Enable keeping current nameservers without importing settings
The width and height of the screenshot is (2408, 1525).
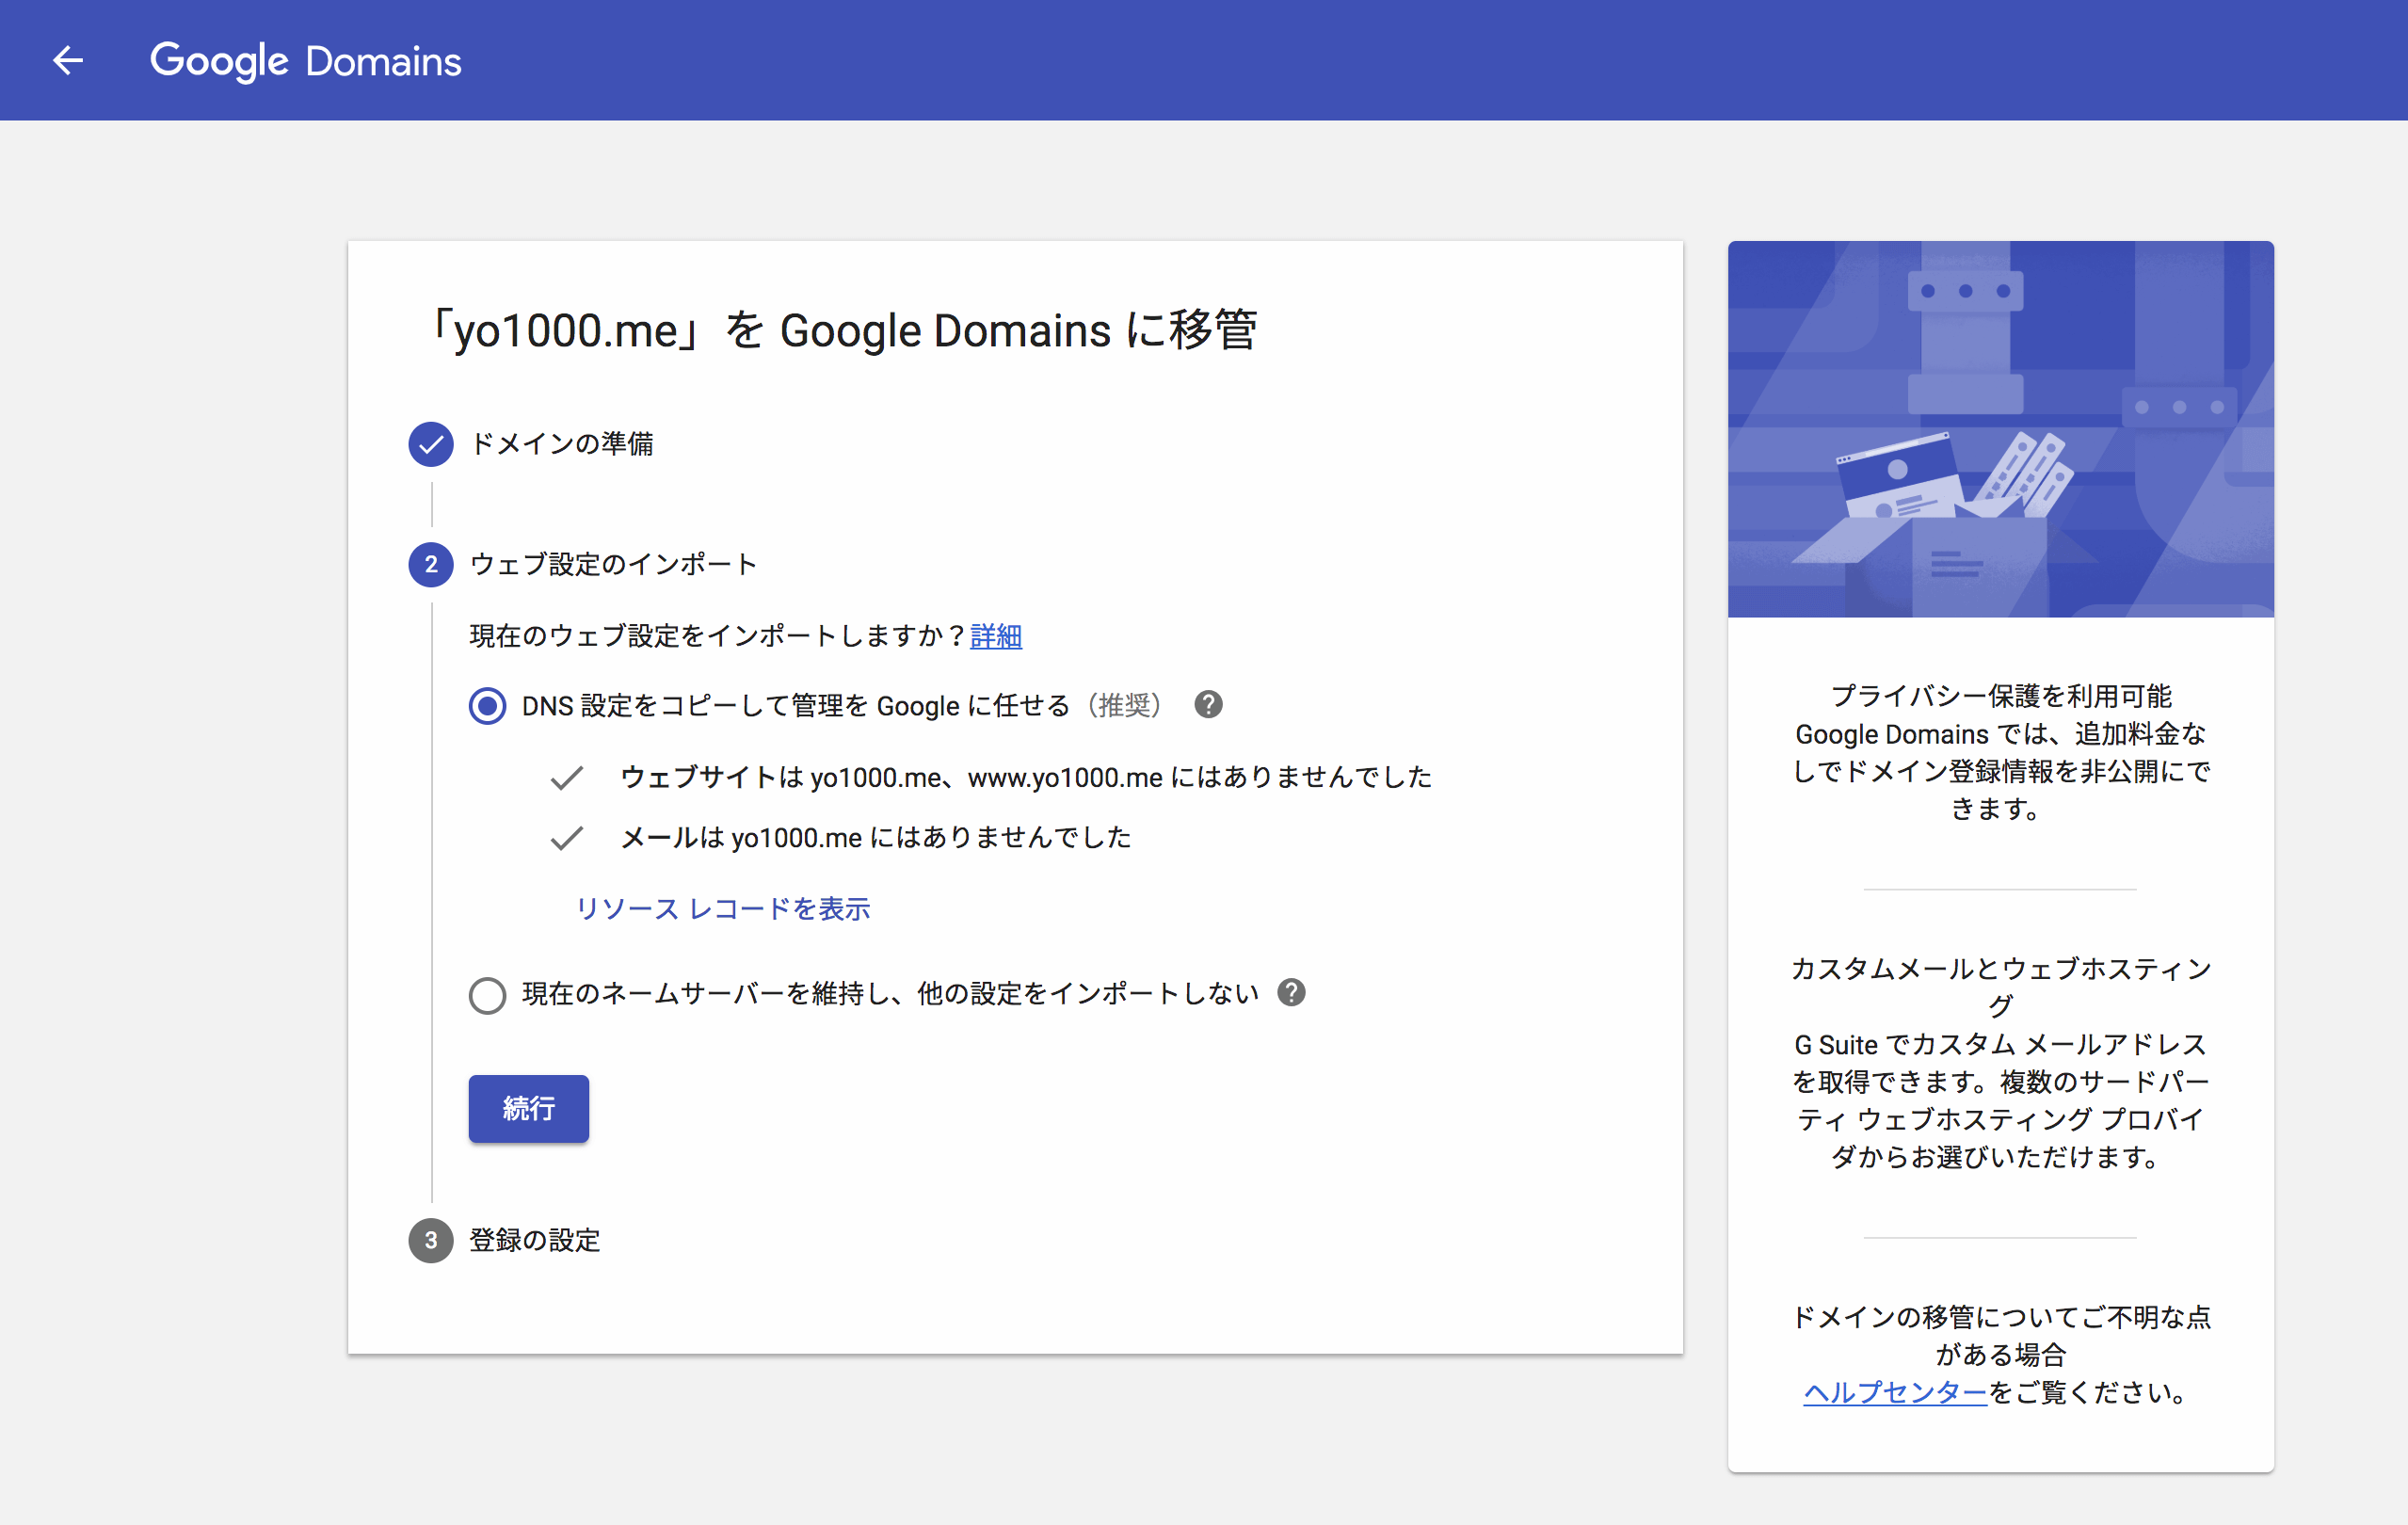(487, 995)
